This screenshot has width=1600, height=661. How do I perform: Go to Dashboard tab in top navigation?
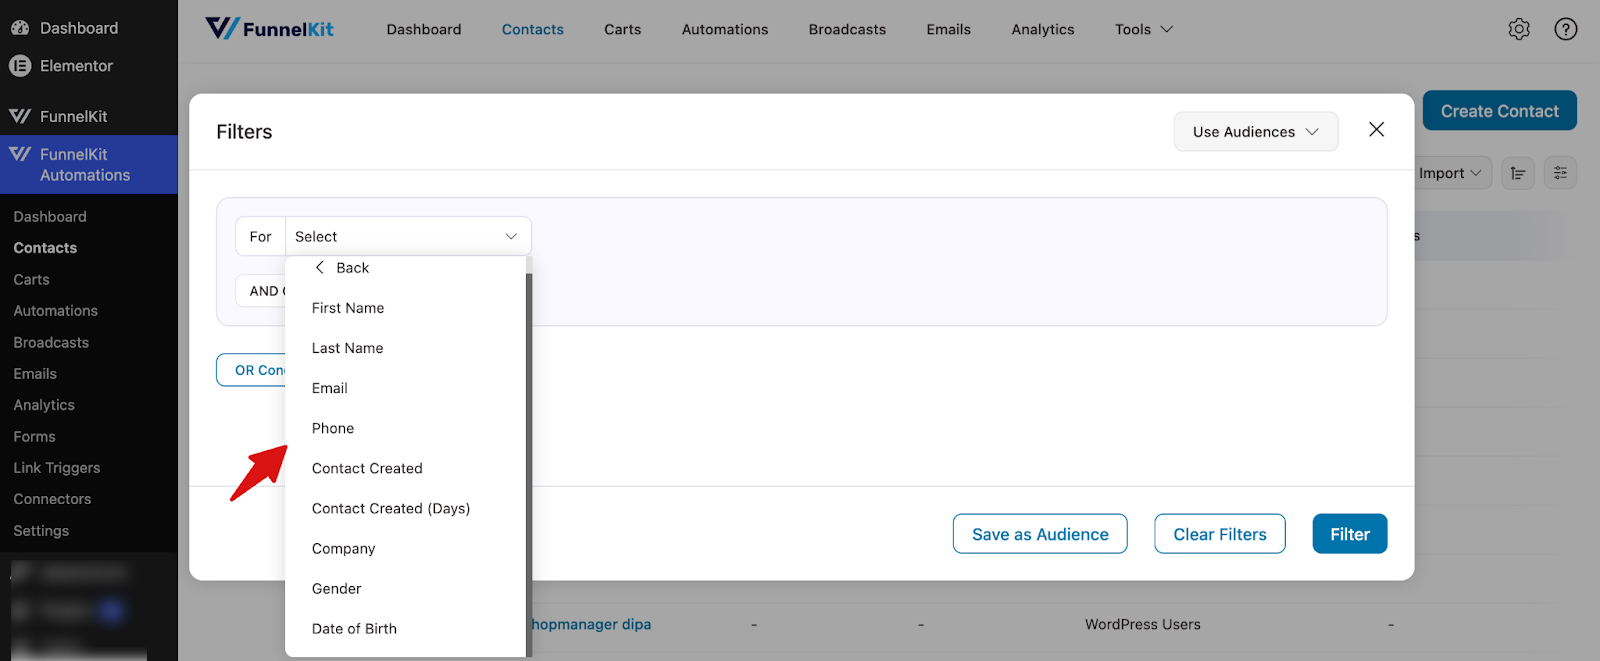click(424, 29)
